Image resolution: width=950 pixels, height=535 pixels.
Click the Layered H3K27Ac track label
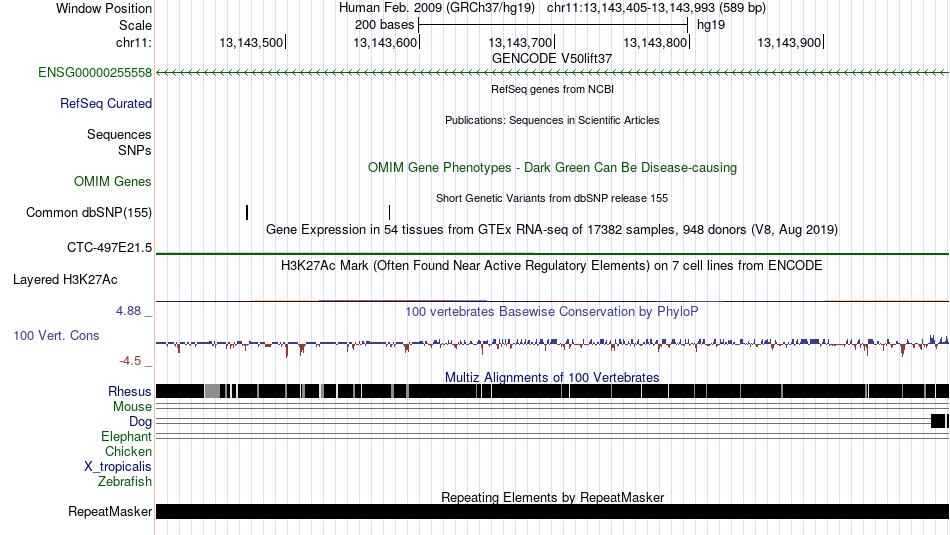[x=65, y=280]
